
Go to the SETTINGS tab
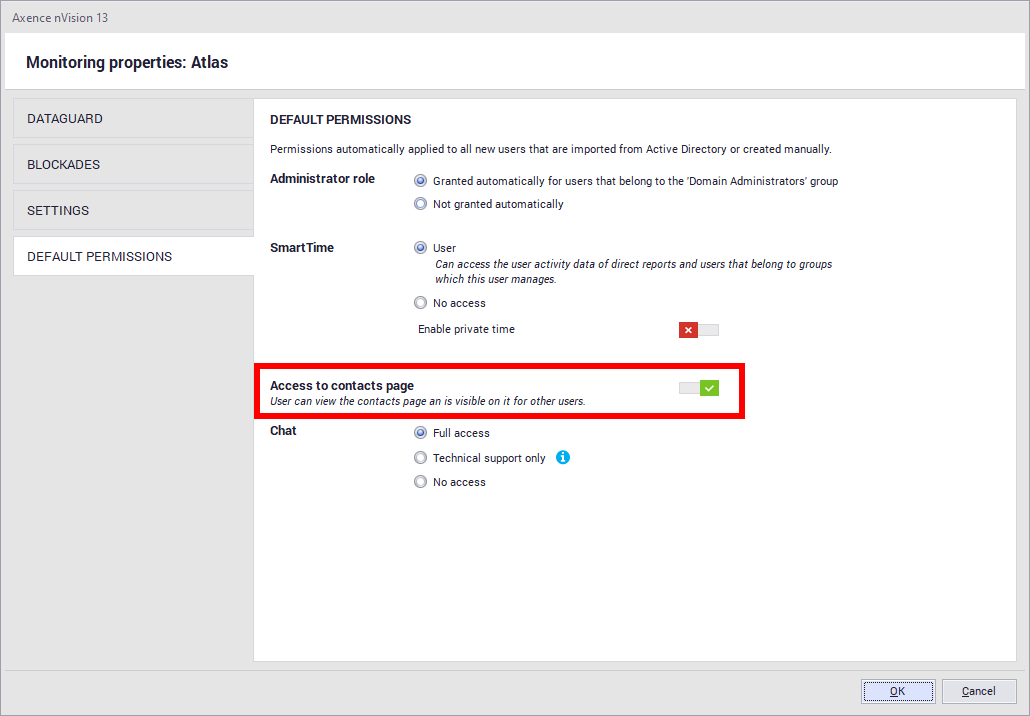[133, 211]
